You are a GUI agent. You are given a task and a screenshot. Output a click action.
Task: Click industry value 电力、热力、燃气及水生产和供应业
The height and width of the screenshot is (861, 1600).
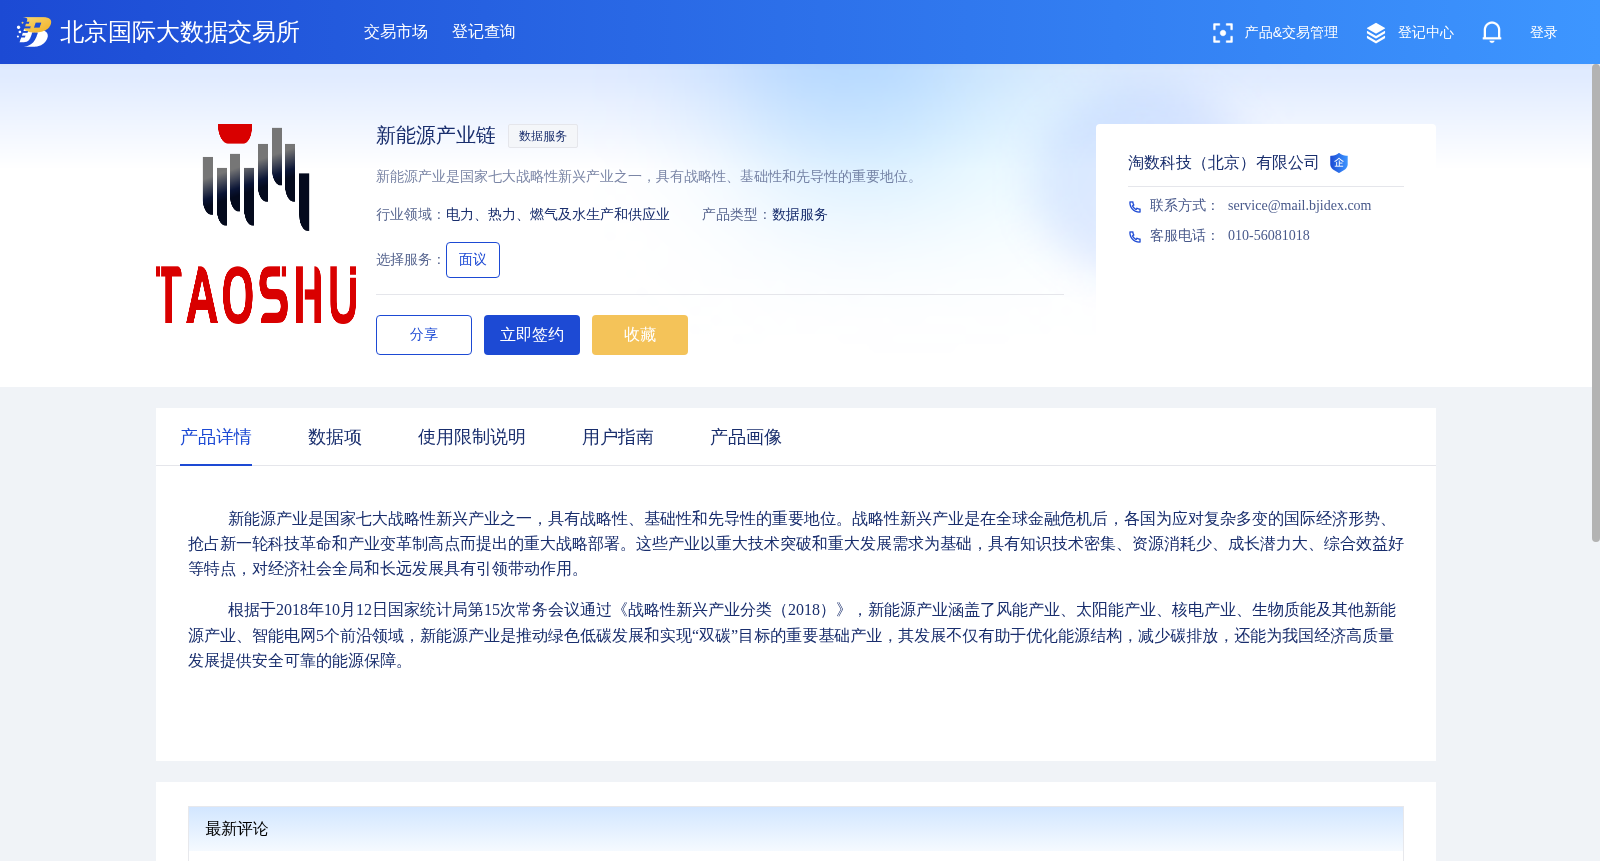(x=558, y=215)
